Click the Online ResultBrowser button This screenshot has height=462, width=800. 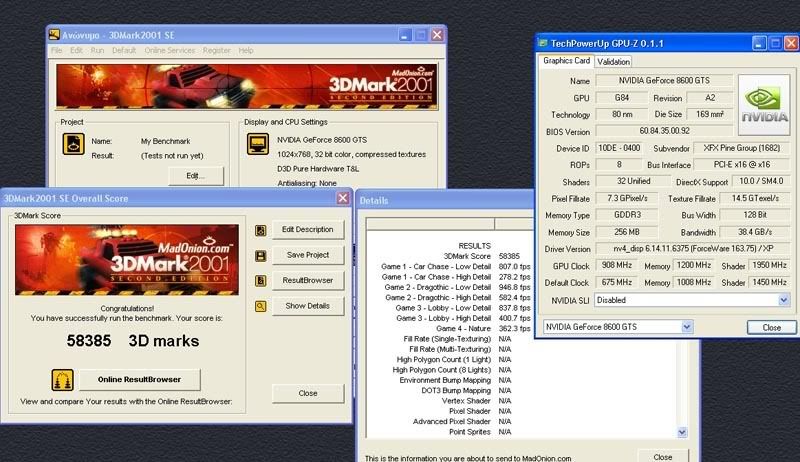click(x=139, y=379)
